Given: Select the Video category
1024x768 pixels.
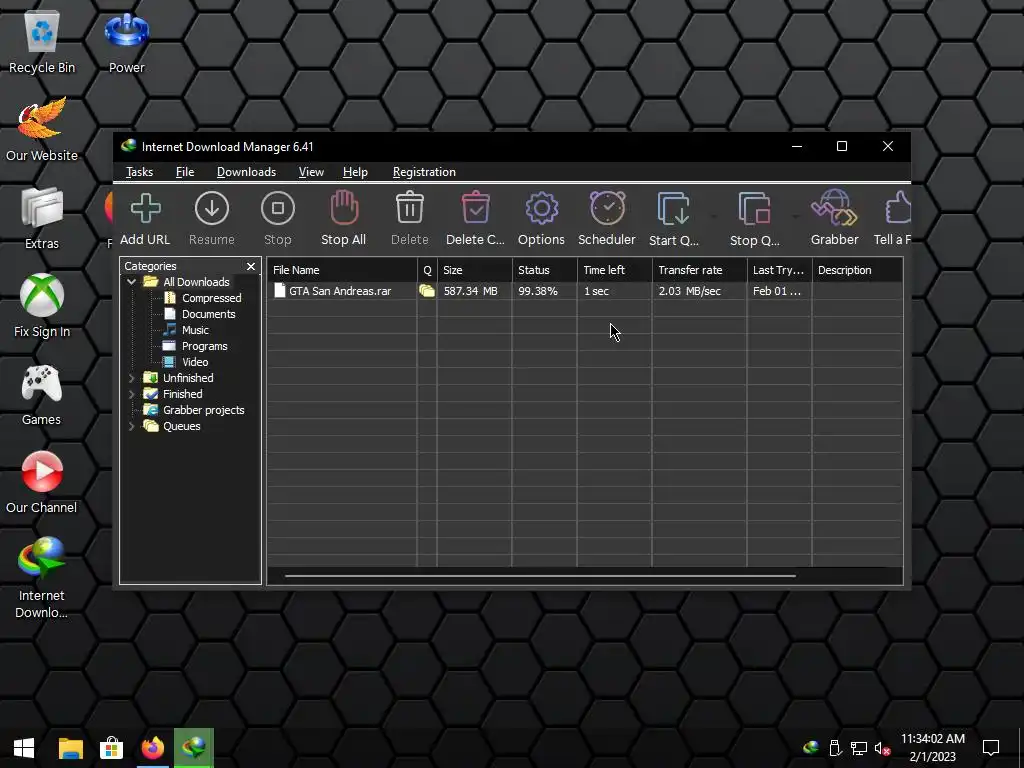Looking at the screenshot, I should pos(195,362).
